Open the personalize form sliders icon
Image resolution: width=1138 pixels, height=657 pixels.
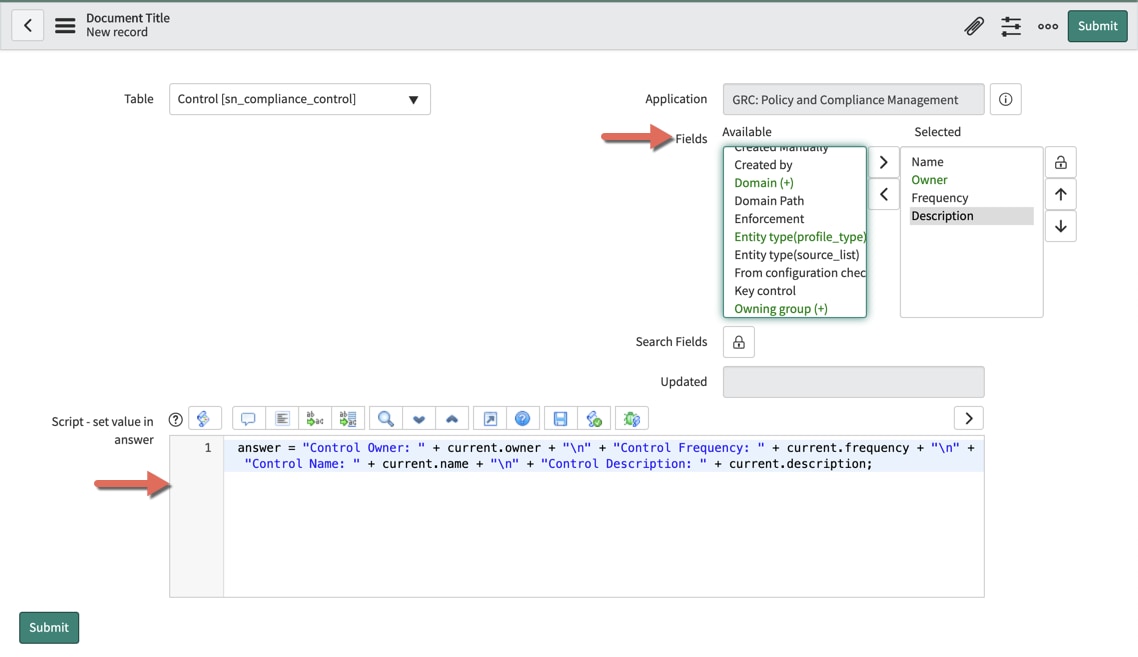tap(1010, 25)
